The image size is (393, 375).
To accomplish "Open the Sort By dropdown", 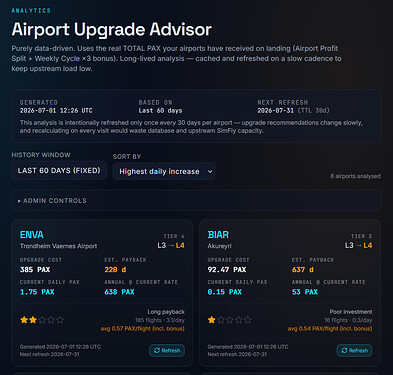I will [164, 171].
